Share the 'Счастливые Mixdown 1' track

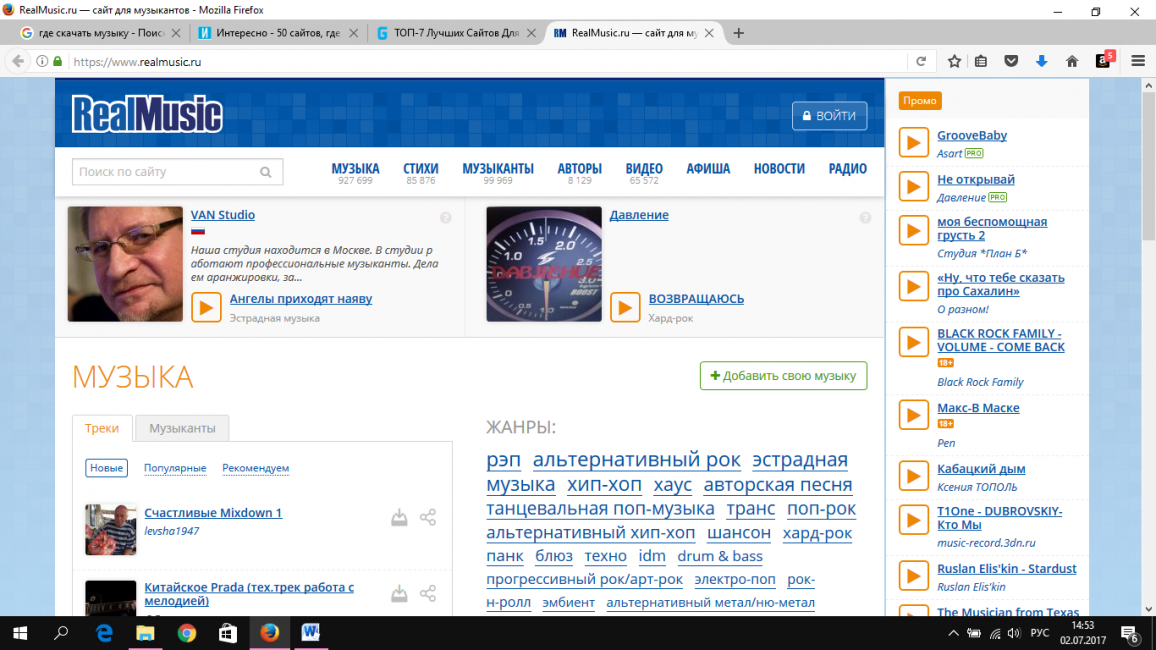coord(428,517)
